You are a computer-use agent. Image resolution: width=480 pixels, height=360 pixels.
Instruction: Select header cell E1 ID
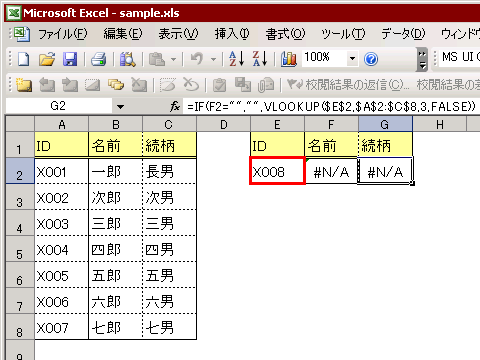click(x=277, y=145)
